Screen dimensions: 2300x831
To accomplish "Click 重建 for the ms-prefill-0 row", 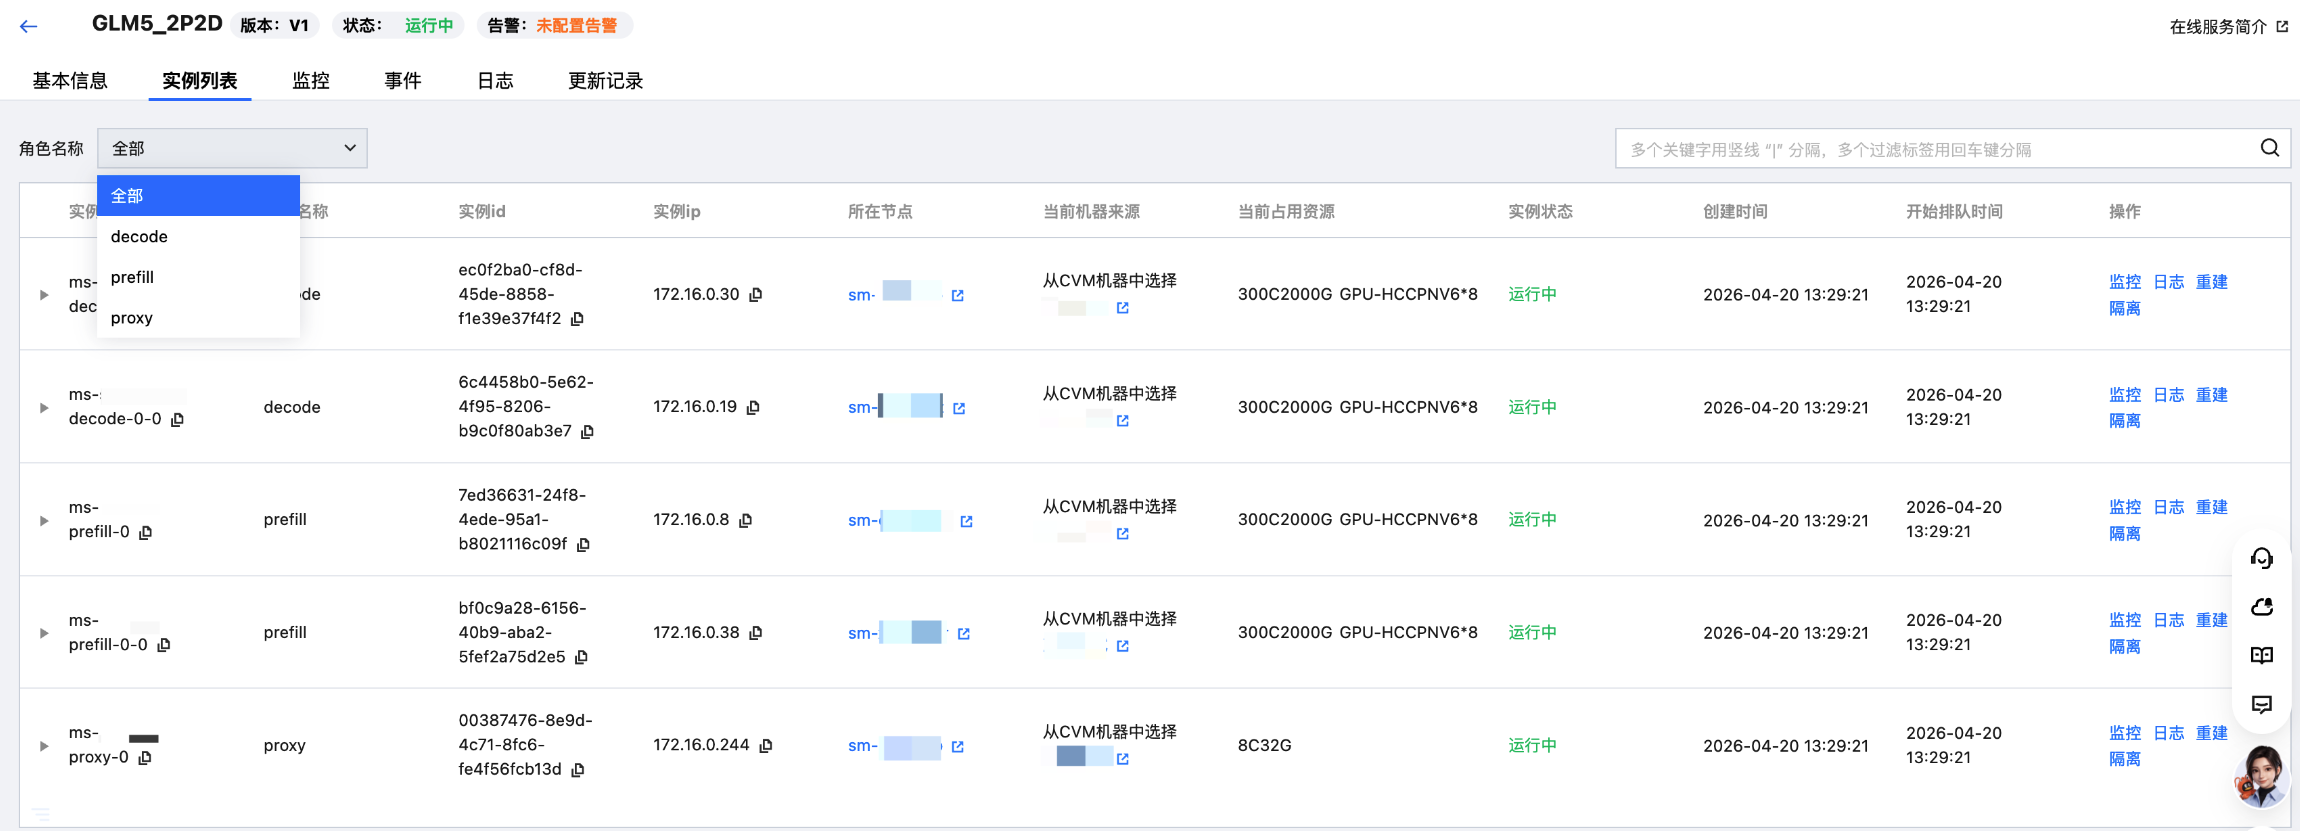I will pos(2211,507).
